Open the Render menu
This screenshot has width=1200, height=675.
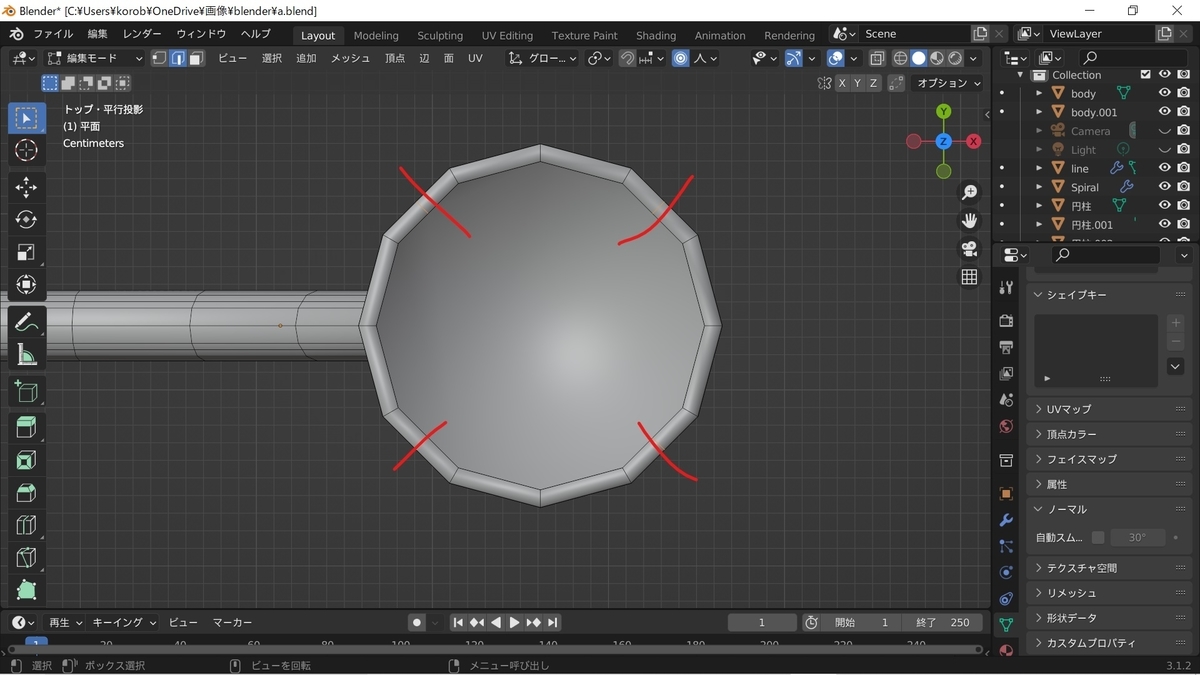click(142, 34)
